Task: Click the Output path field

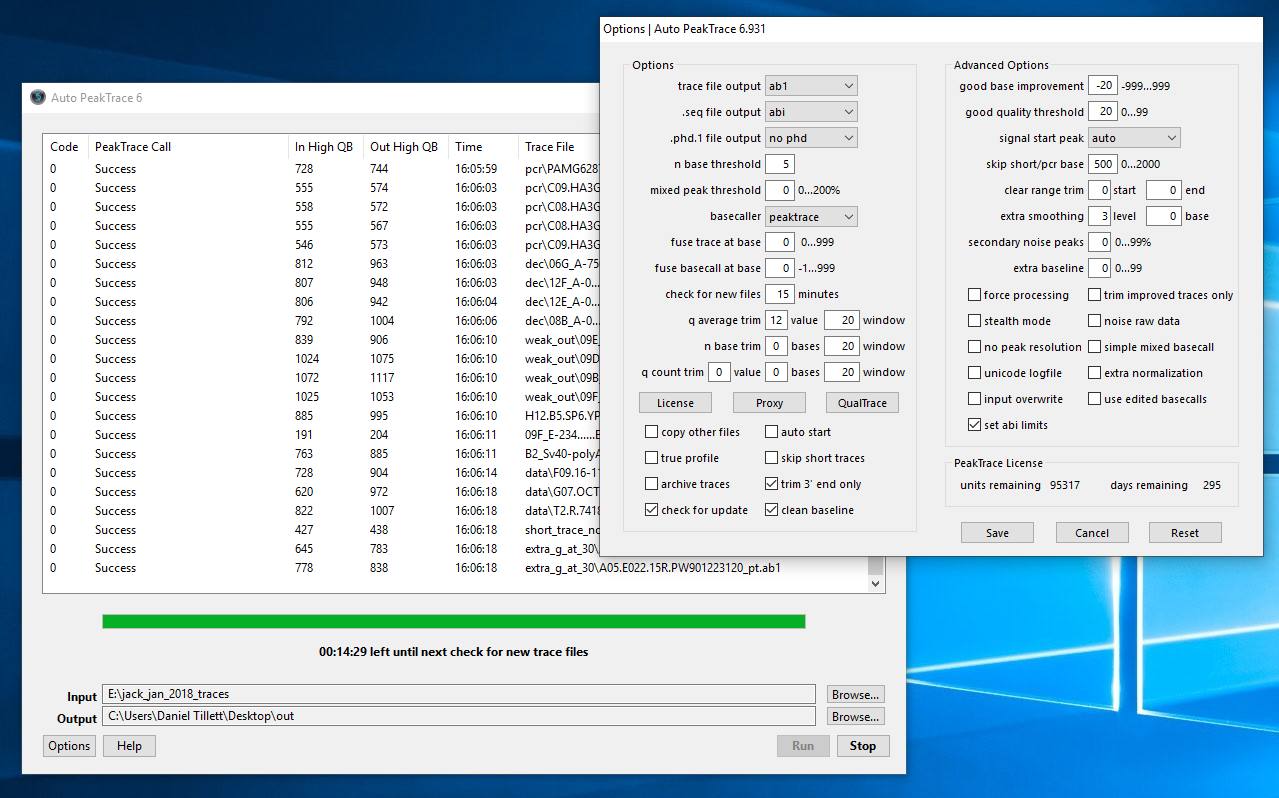Action: click(x=459, y=717)
